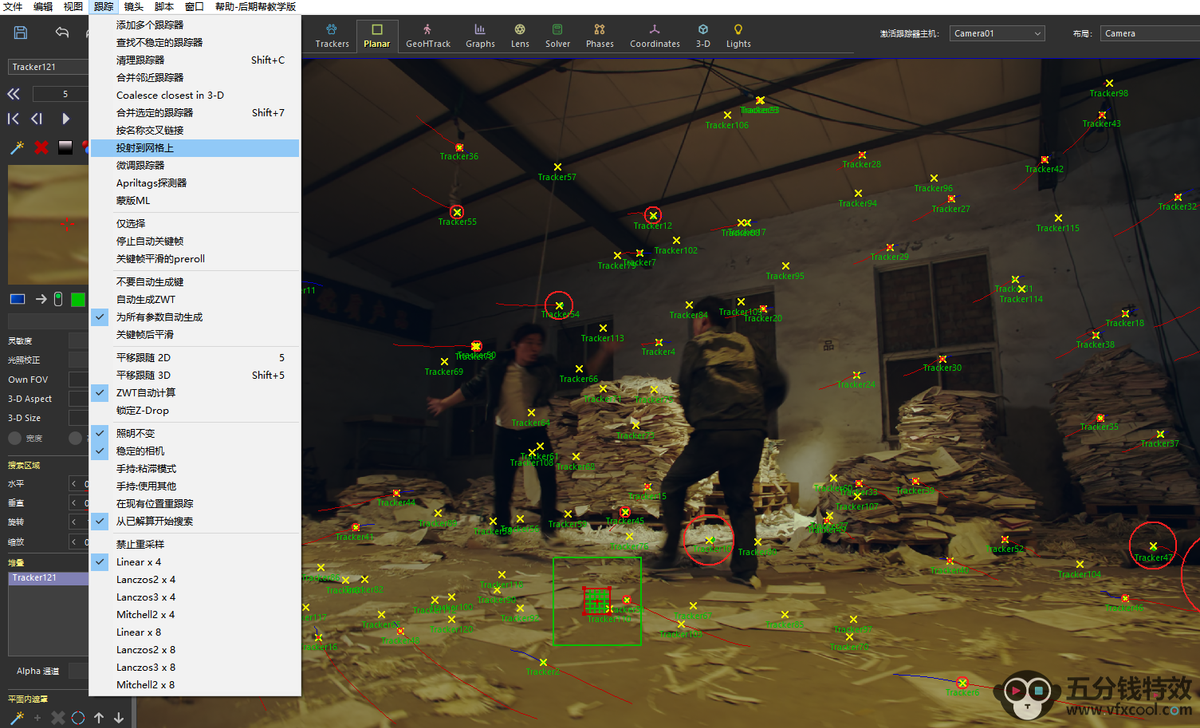Open the Solver room

coord(558,36)
